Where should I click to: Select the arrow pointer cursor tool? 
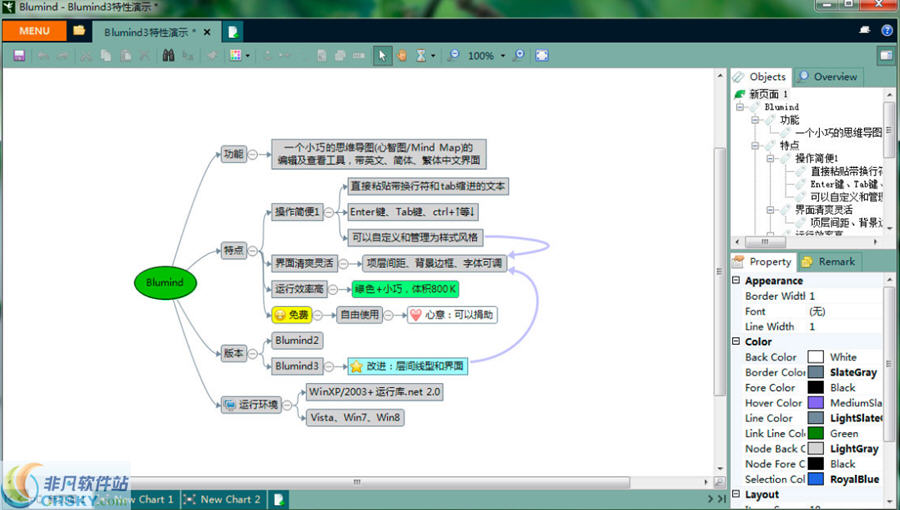tap(382, 56)
